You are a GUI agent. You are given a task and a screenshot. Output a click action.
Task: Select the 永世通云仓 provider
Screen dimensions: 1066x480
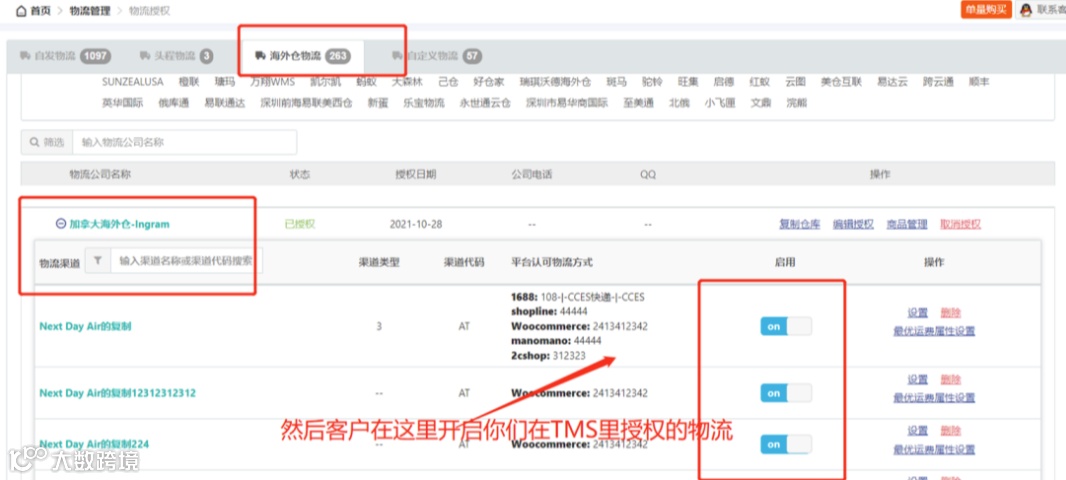tap(485, 103)
